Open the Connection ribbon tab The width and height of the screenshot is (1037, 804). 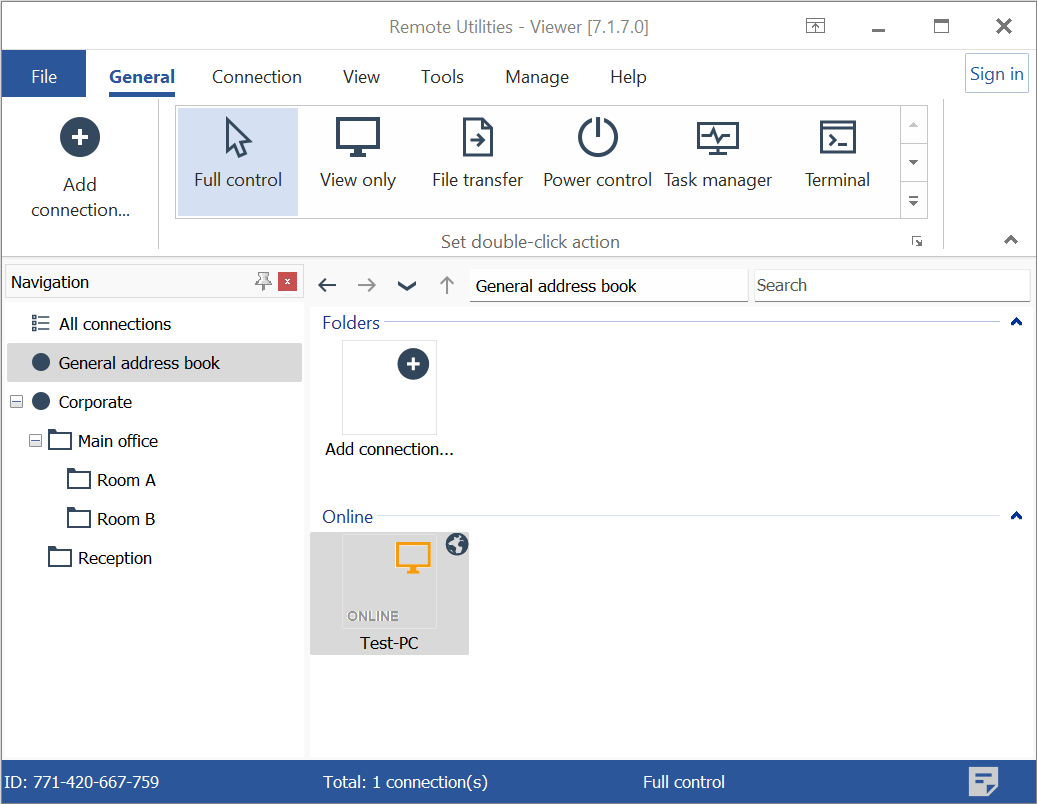pos(256,77)
